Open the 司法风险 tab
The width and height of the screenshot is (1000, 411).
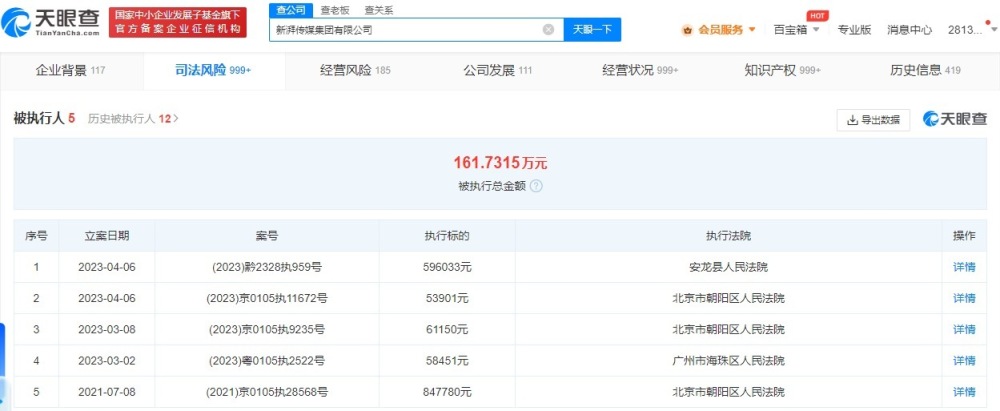pos(213,70)
